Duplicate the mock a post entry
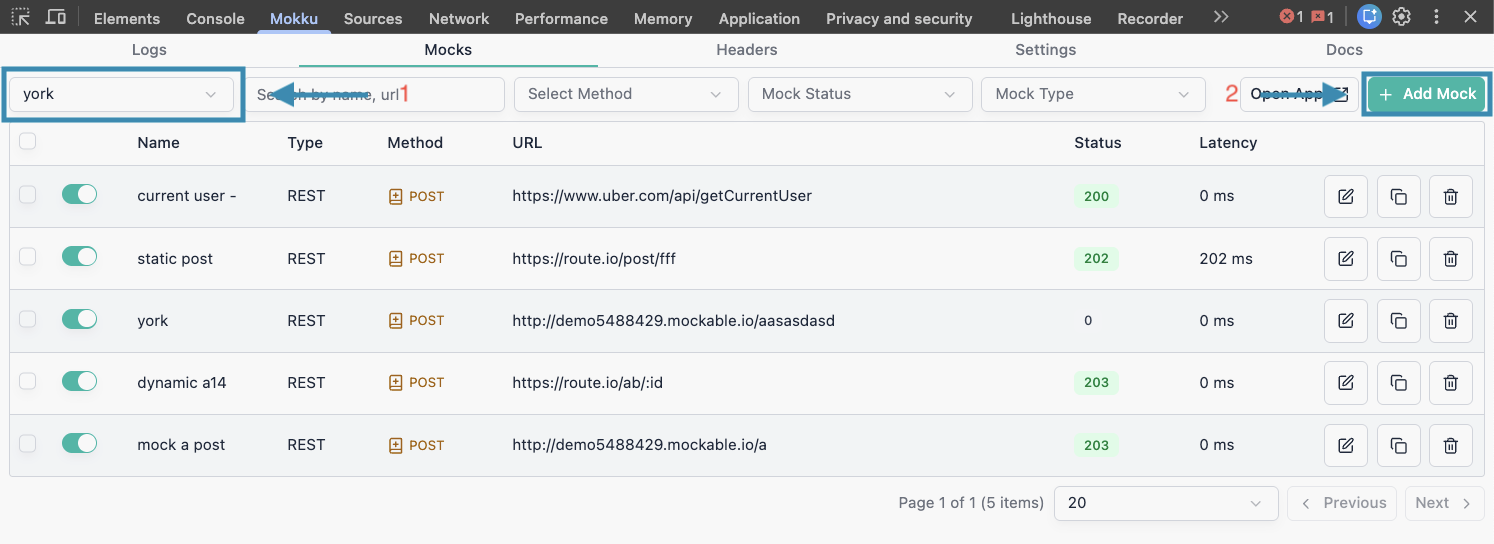 click(x=1398, y=444)
